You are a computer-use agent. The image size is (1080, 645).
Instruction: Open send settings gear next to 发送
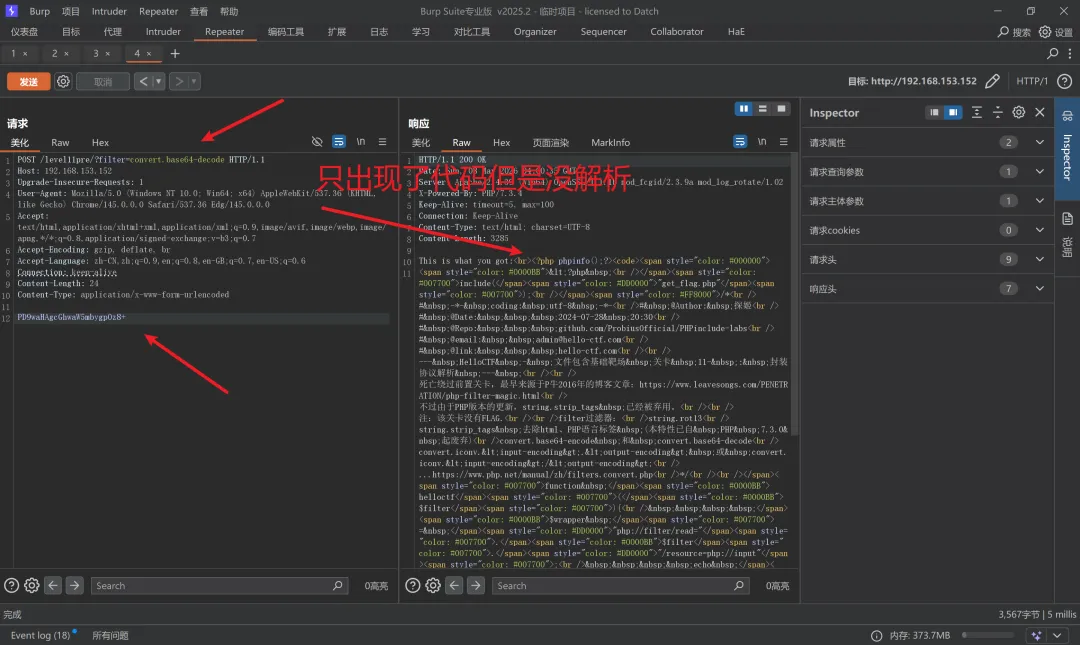(63, 81)
